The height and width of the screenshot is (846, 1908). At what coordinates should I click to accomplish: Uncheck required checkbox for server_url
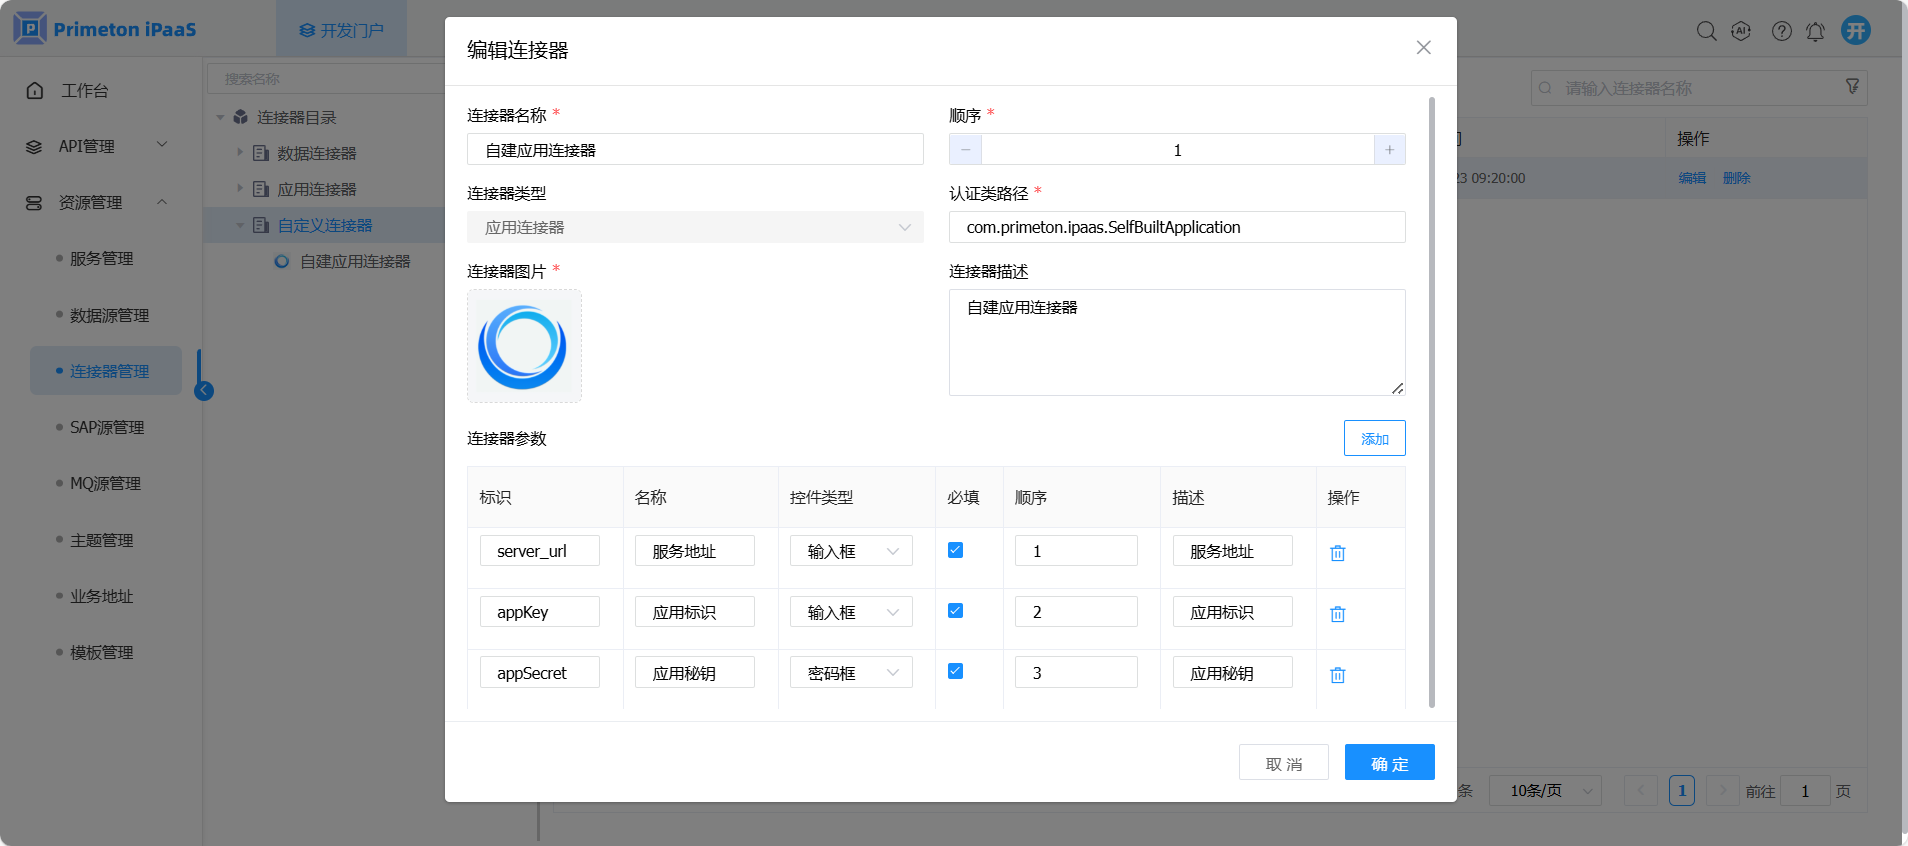(x=955, y=550)
